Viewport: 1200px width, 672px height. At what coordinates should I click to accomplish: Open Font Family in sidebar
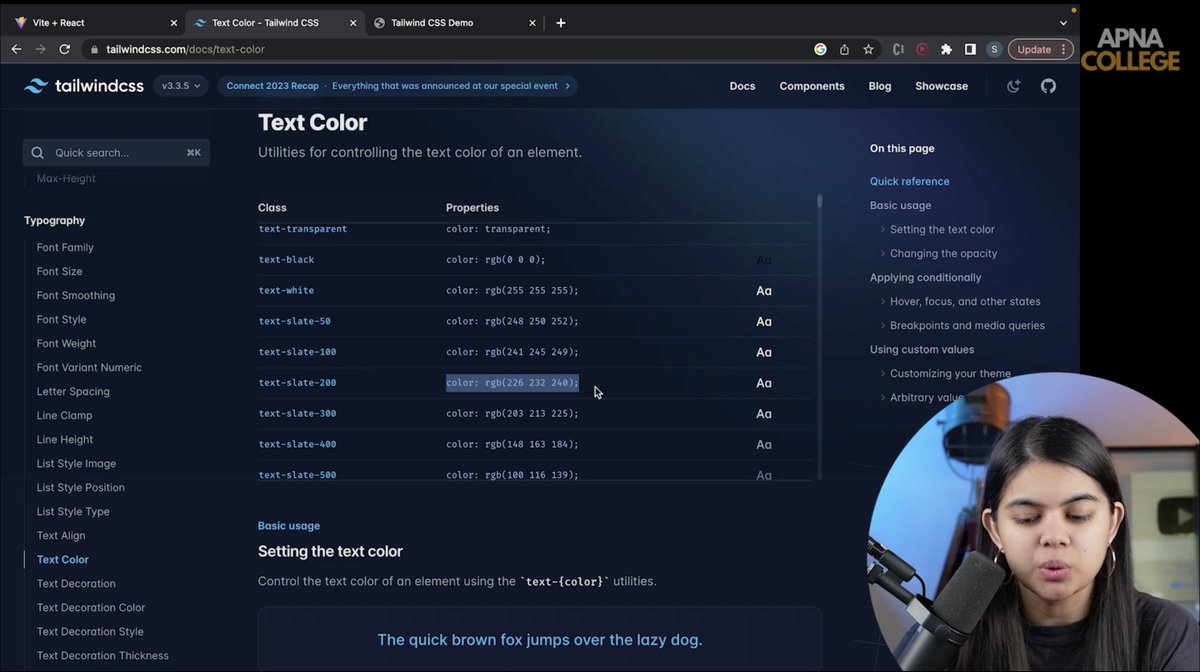pyautogui.click(x=65, y=247)
